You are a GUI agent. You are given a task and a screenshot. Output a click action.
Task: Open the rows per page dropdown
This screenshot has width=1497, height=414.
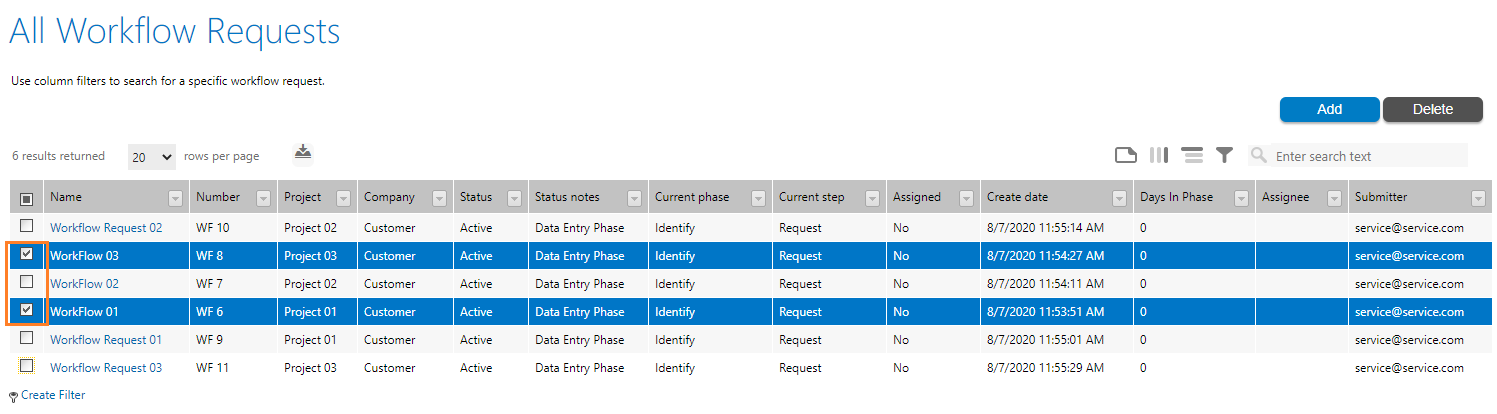pos(152,157)
